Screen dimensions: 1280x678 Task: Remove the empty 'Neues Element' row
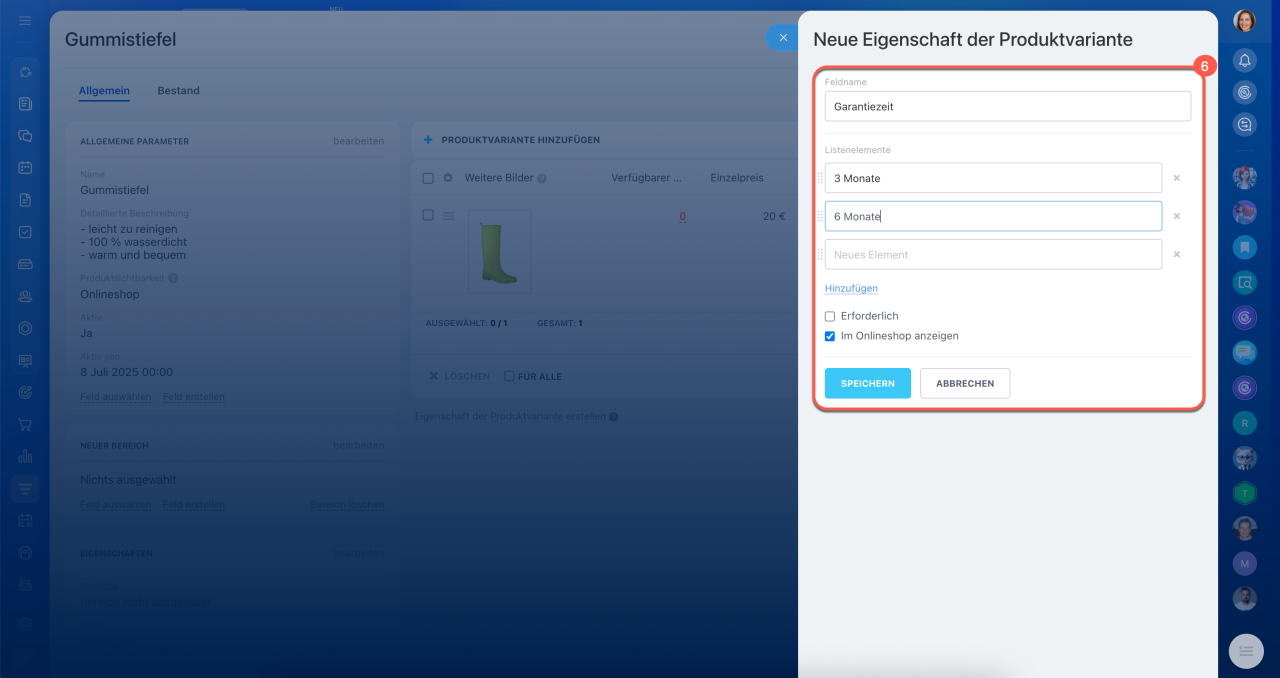point(1176,254)
